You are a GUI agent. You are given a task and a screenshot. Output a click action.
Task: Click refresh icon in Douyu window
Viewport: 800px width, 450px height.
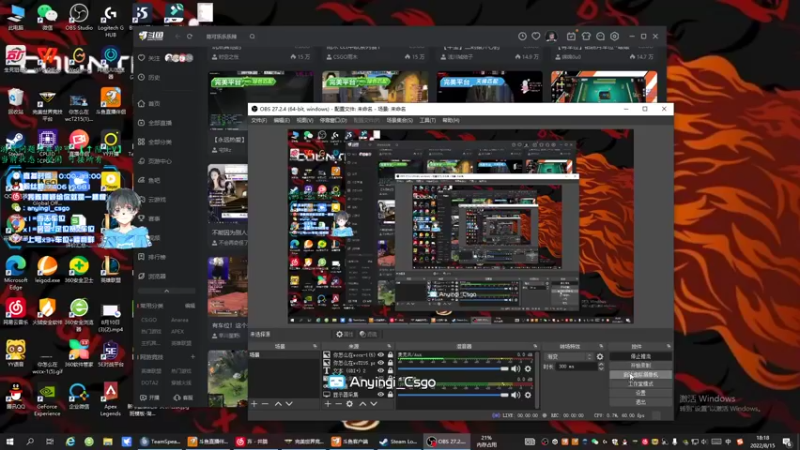[x=190, y=36]
